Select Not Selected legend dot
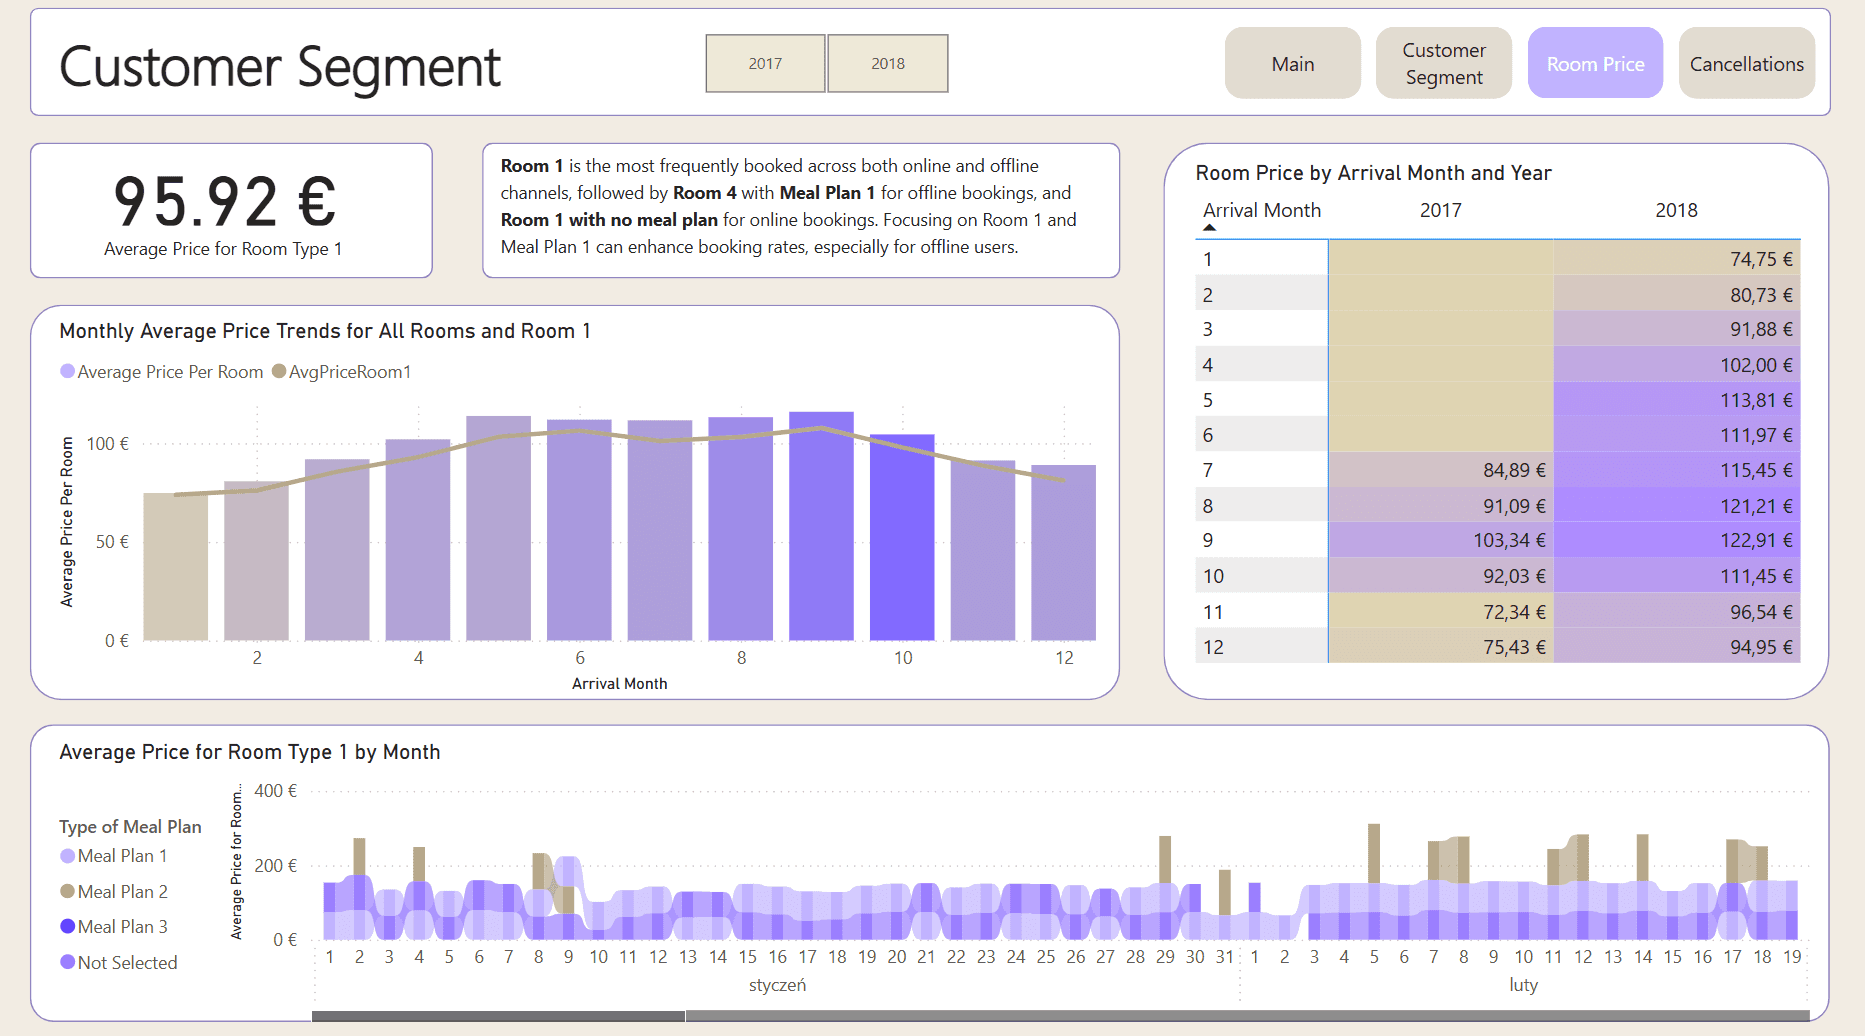The image size is (1865, 1036). pyautogui.click(x=67, y=962)
